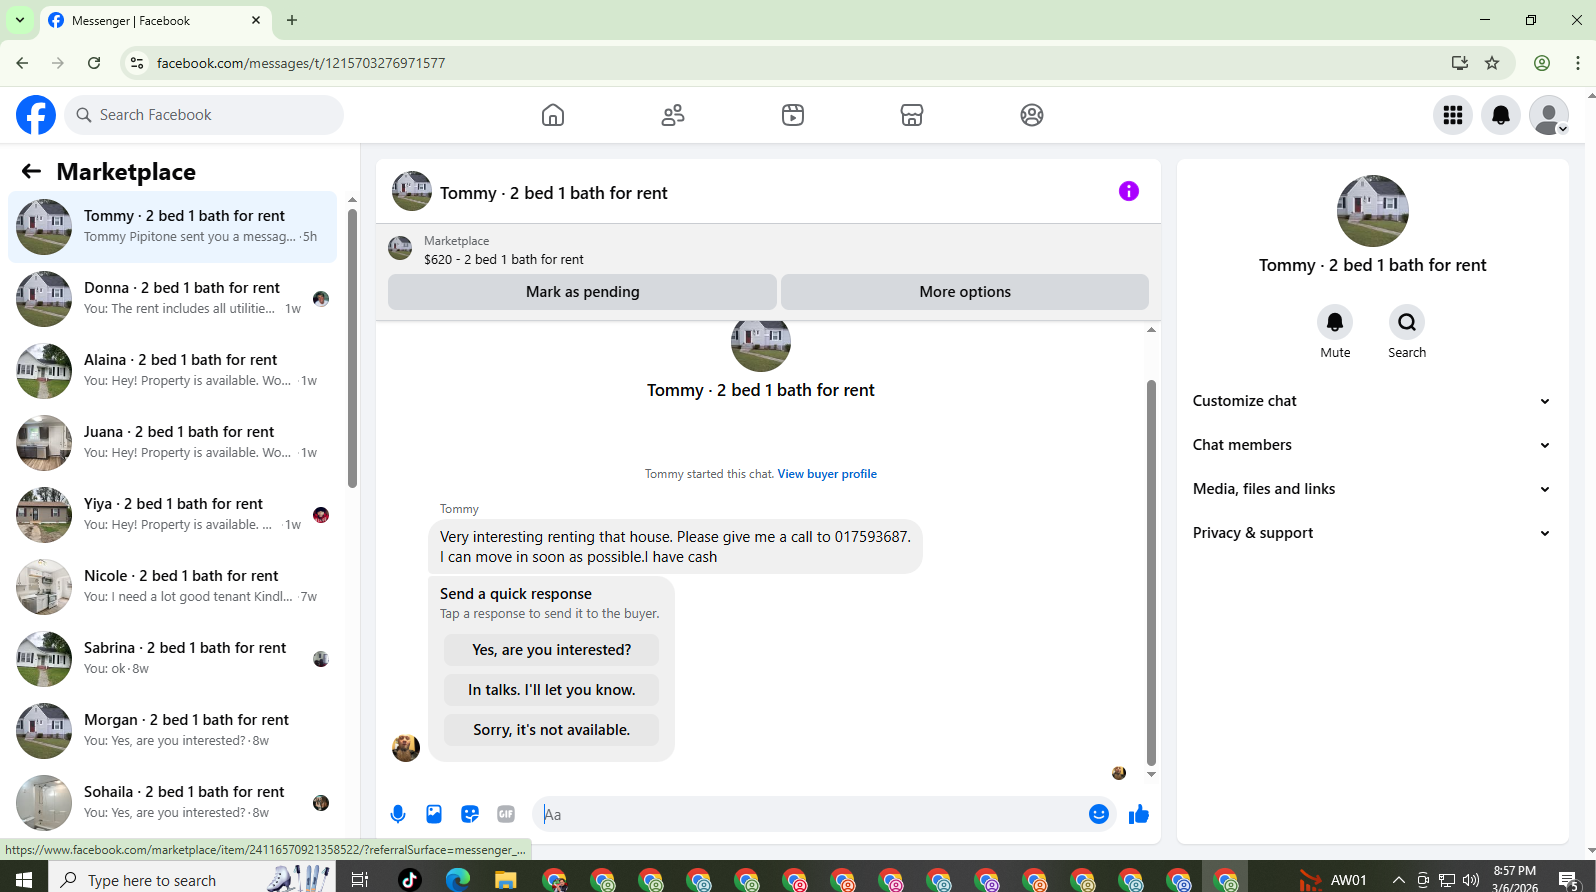
Task: Open Groups icon in top navigation
Action: [1032, 115]
